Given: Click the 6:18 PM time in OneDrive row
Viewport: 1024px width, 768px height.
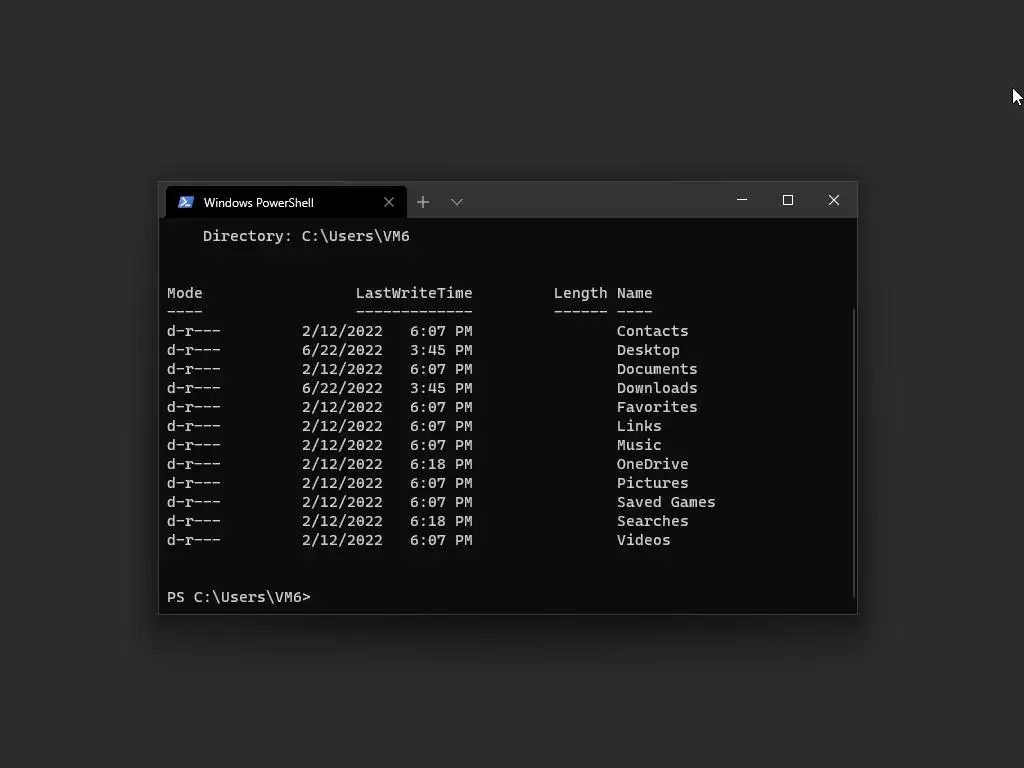Looking at the screenshot, I should click(441, 464).
